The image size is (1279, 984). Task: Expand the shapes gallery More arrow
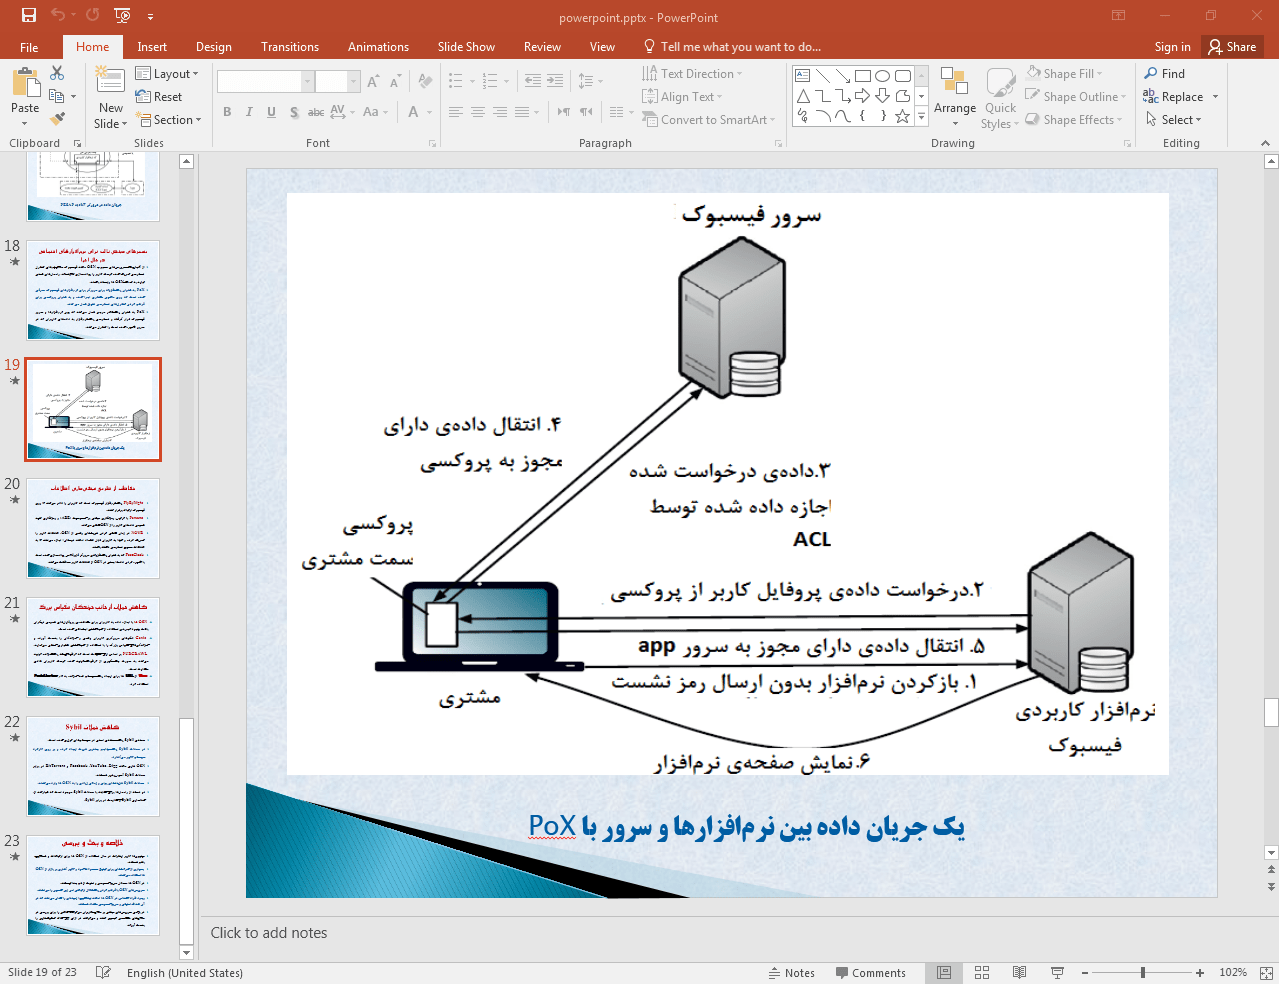922,117
